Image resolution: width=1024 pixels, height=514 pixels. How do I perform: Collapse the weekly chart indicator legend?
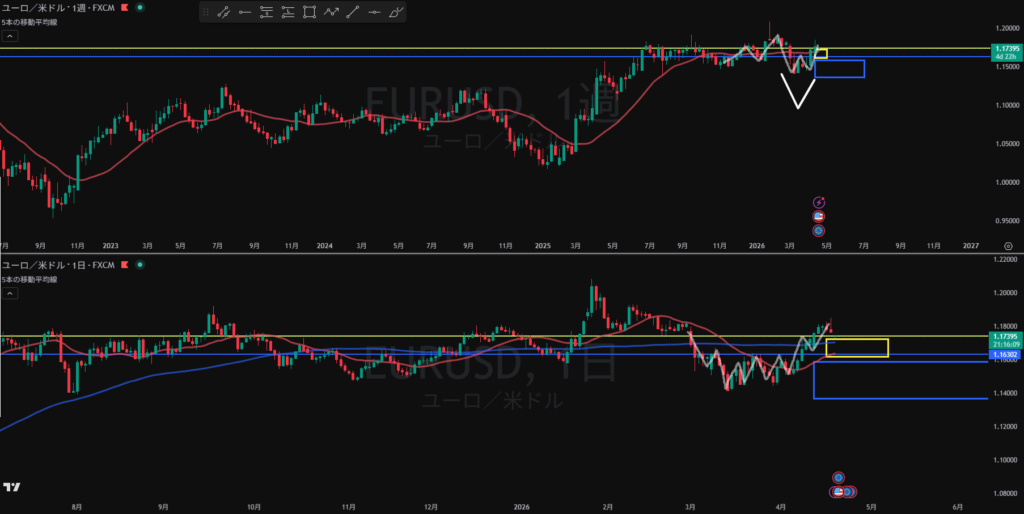coord(9,35)
